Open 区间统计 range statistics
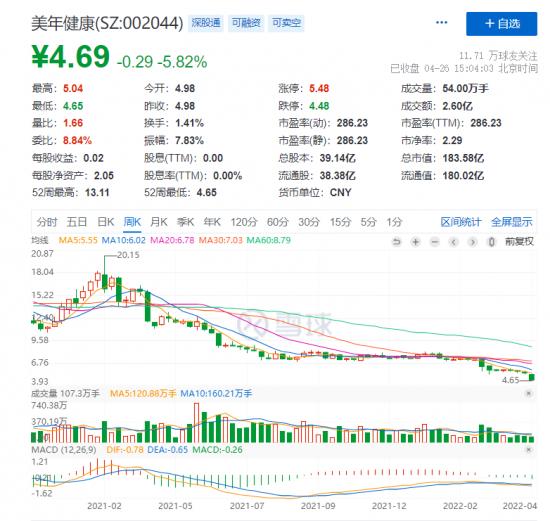 tap(461, 222)
